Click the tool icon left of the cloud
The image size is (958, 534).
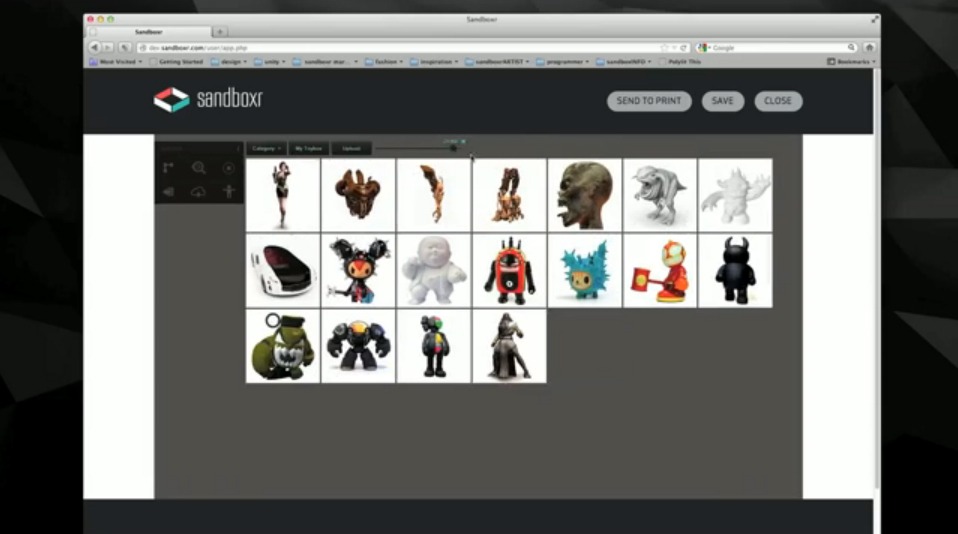point(168,192)
